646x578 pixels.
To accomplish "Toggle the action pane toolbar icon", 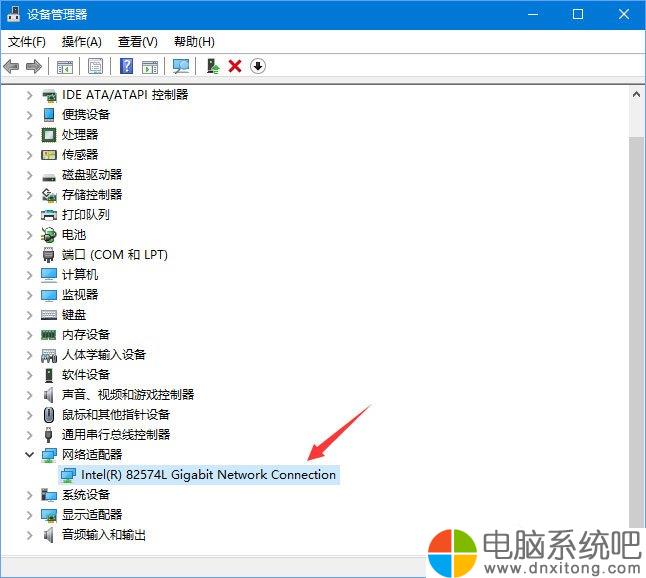I will click(150, 66).
